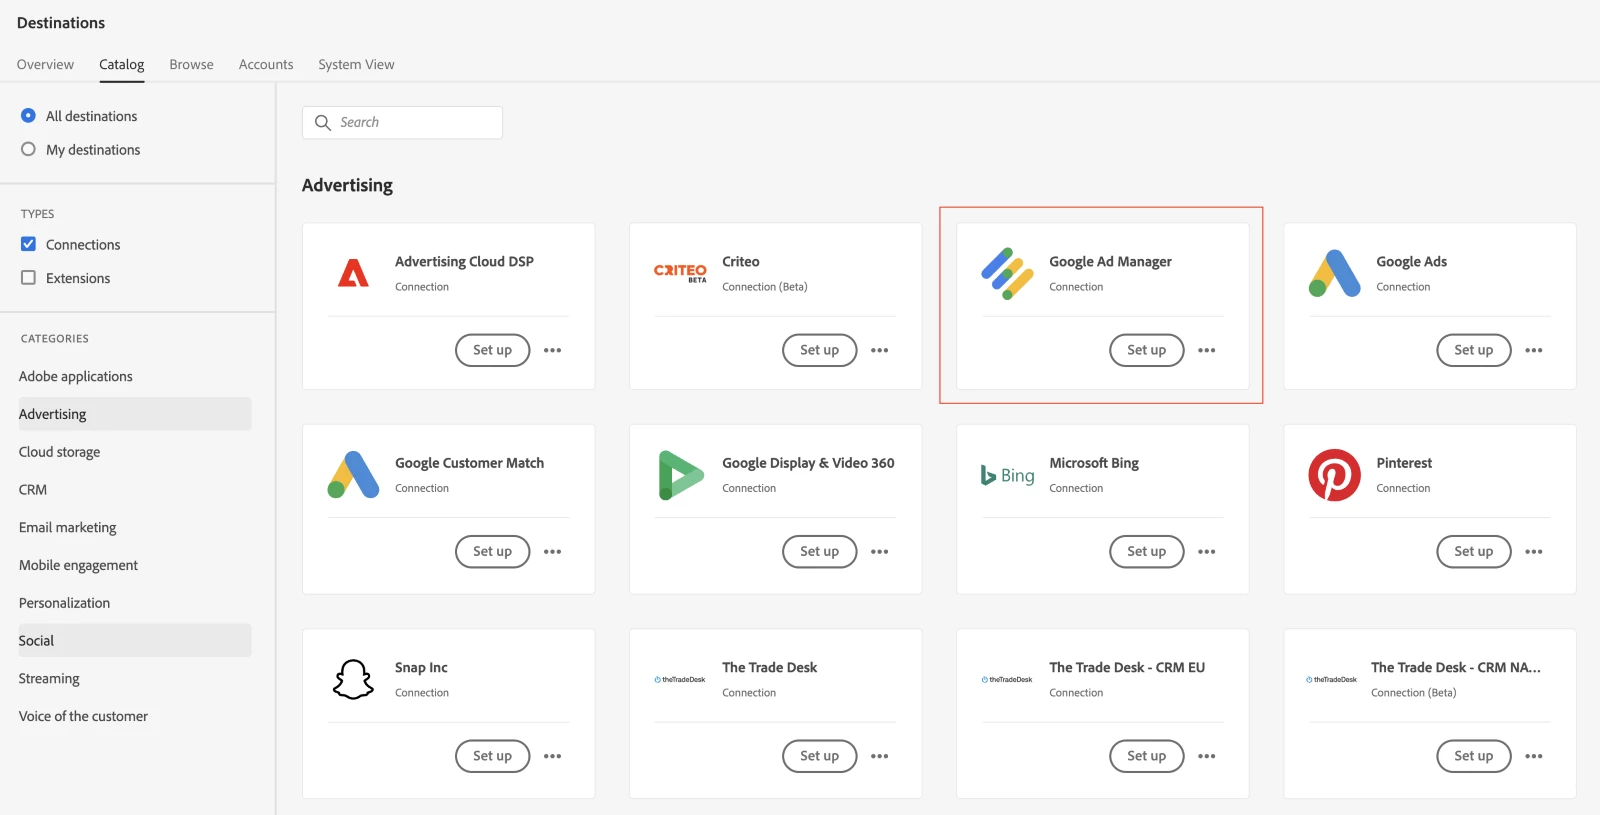Select the Social category
1600x815 pixels.
coord(134,640)
